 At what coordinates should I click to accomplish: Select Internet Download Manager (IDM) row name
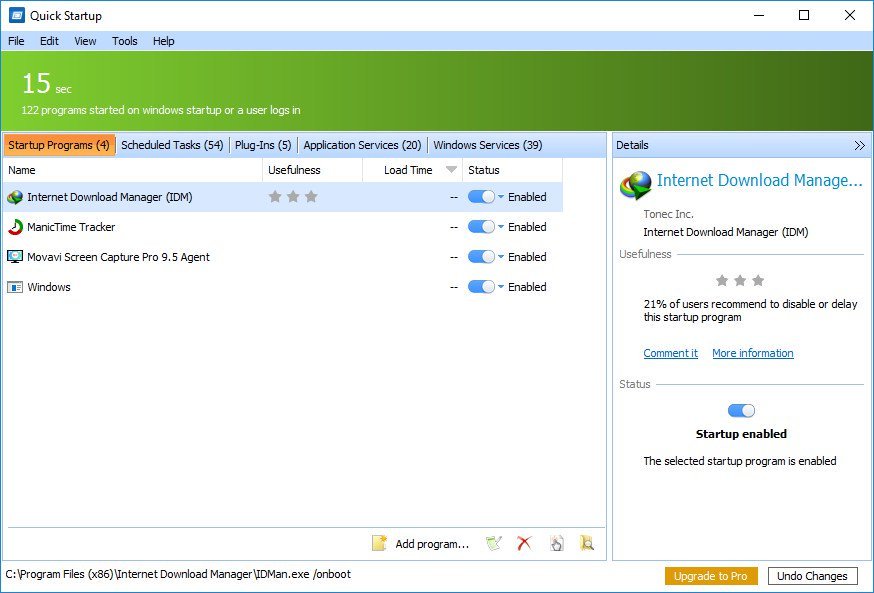109,197
